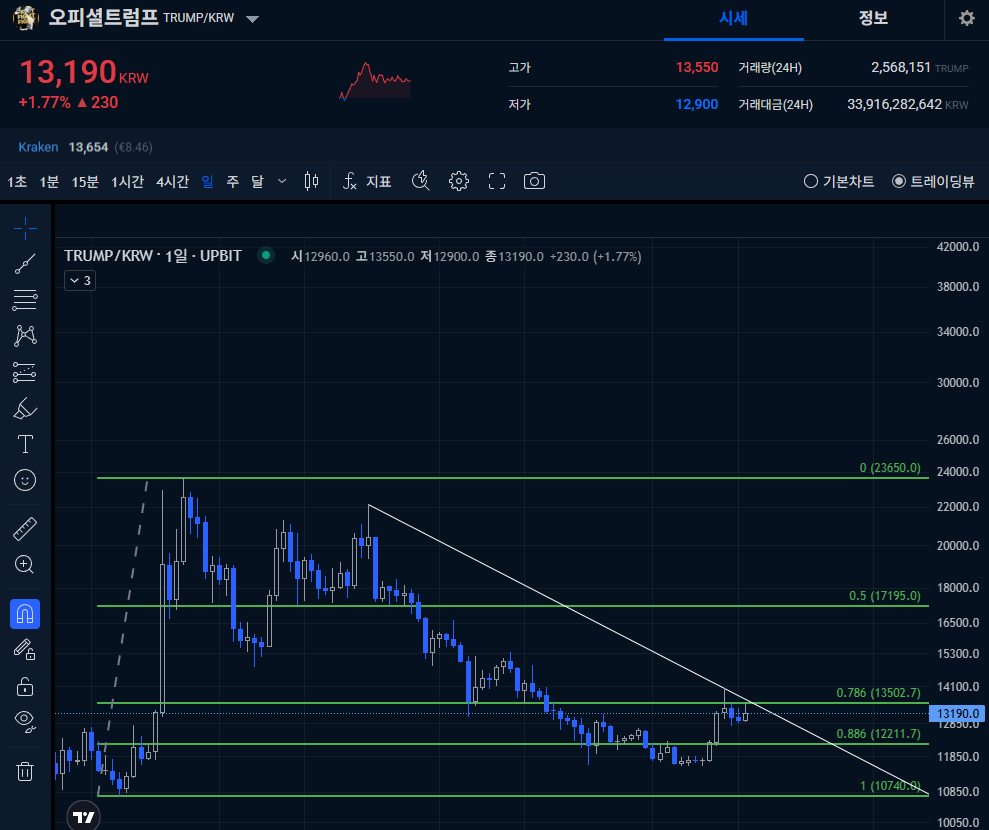Click the mini price sparkline chart
The height and width of the screenshot is (830, 989).
[x=375, y=81]
